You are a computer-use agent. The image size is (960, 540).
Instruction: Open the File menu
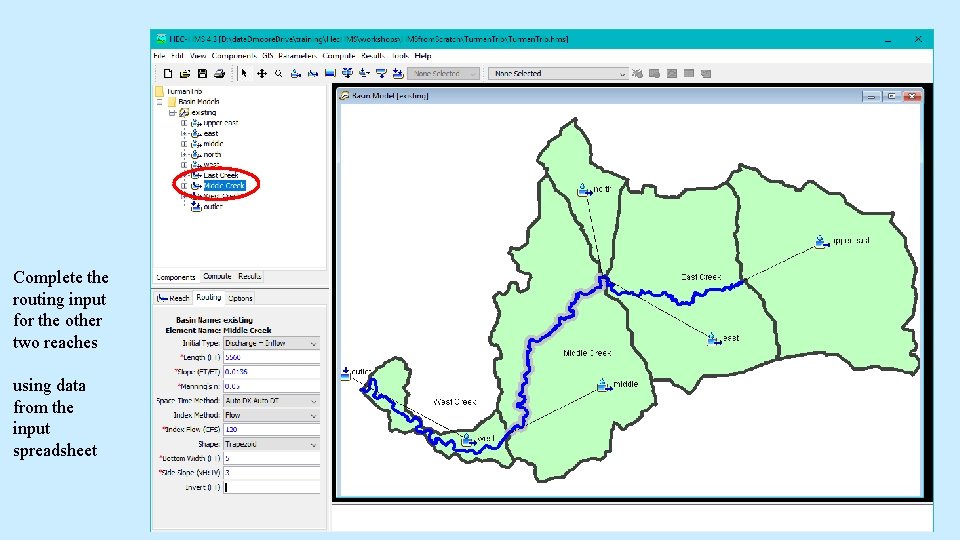tap(159, 56)
